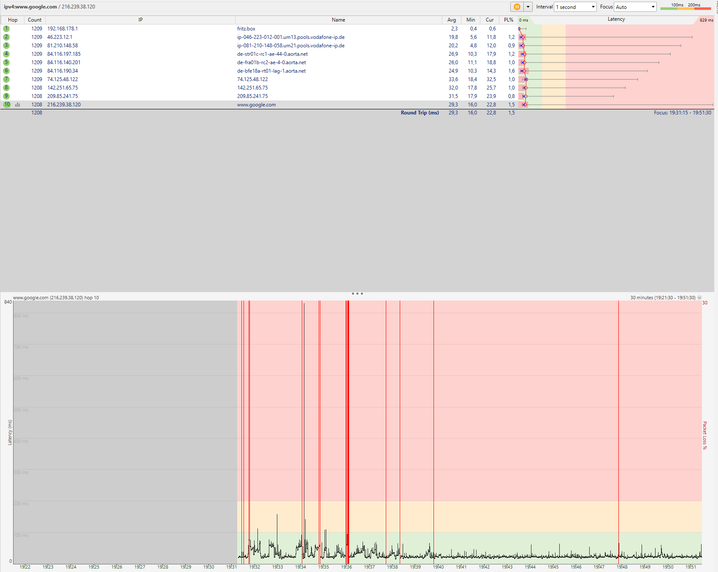Sort by the Name column header
Image resolution: width=718 pixels, height=572 pixels.
click(x=338, y=20)
